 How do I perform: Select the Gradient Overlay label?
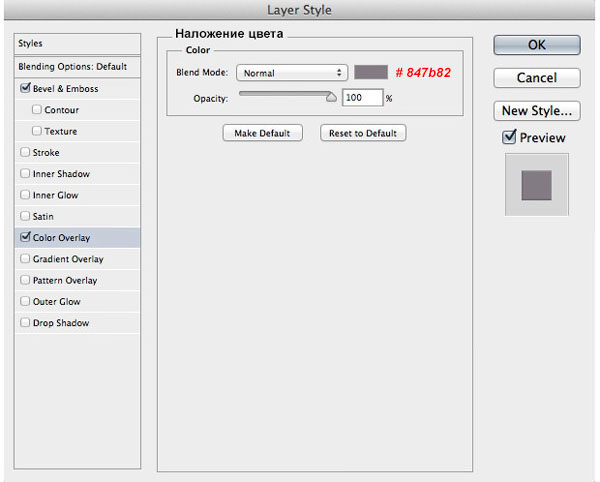[68, 259]
